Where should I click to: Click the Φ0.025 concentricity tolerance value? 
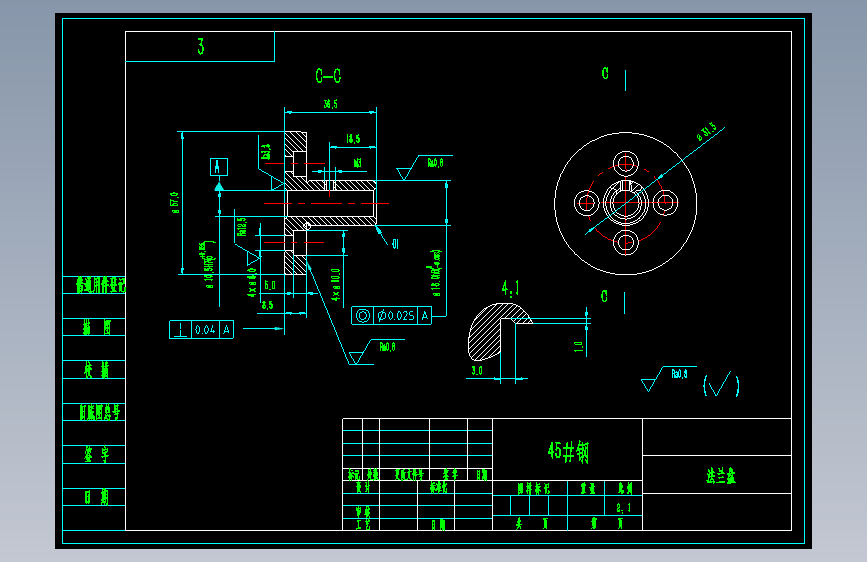pyautogui.click(x=396, y=316)
